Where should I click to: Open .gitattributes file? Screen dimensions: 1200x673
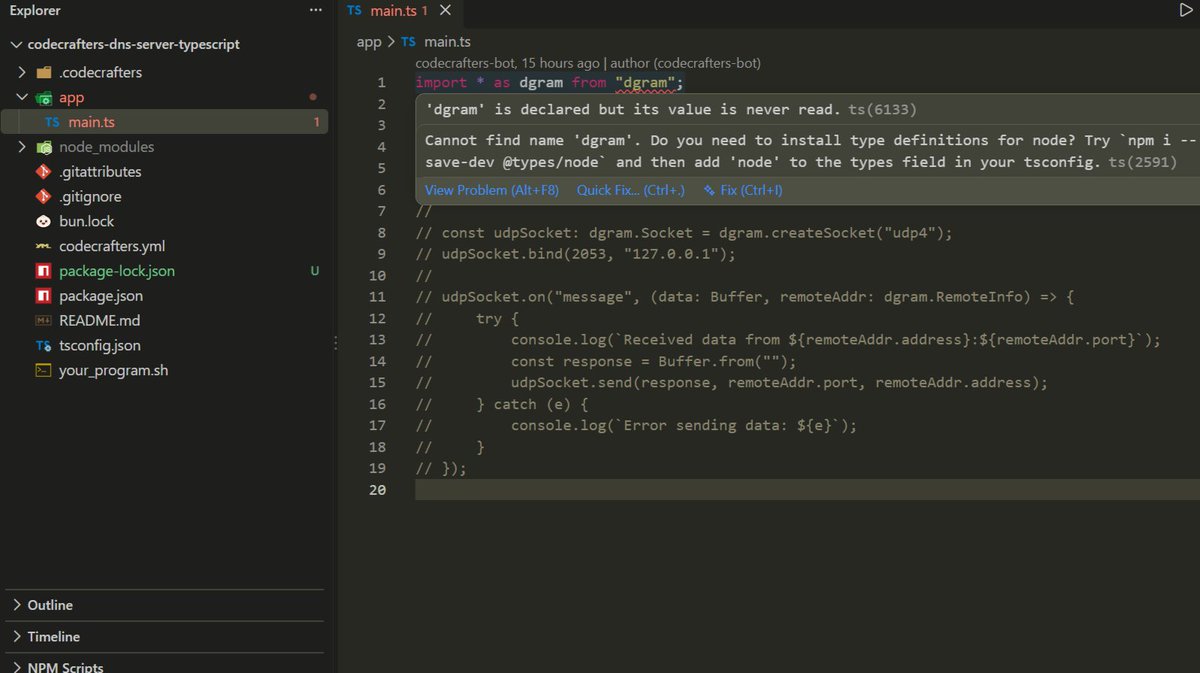click(100, 172)
